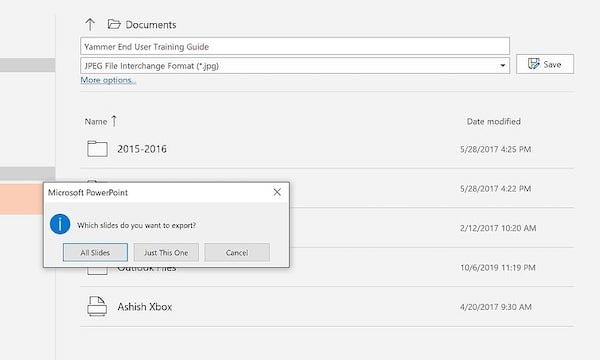The width and height of the screenshot is (600, 360).
Task: Click date 5/28/2017 4:22 PM
Action: coord(496,189)
